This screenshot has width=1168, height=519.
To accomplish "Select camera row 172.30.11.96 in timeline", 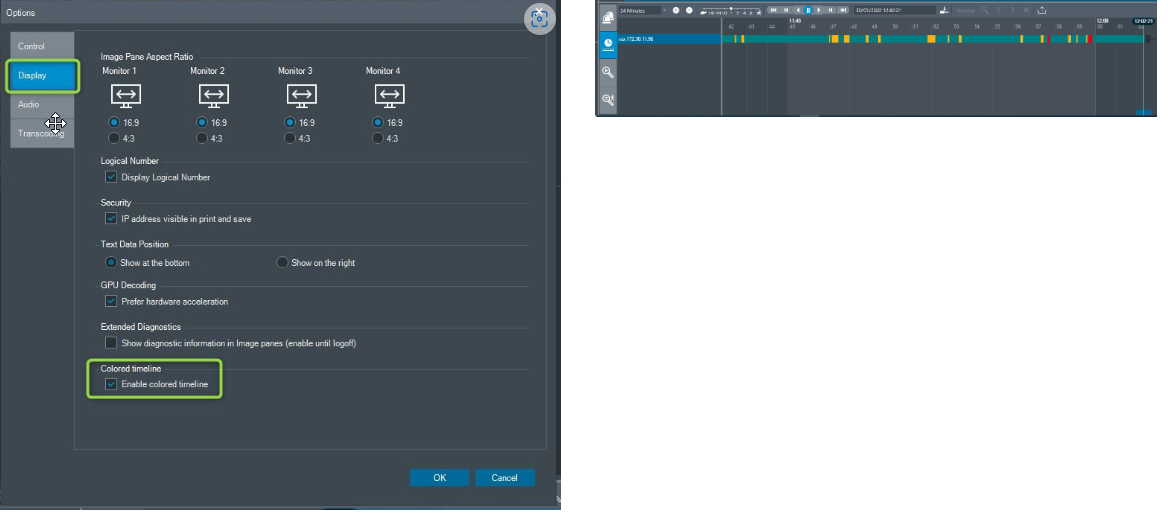I will tap(669, 39).
